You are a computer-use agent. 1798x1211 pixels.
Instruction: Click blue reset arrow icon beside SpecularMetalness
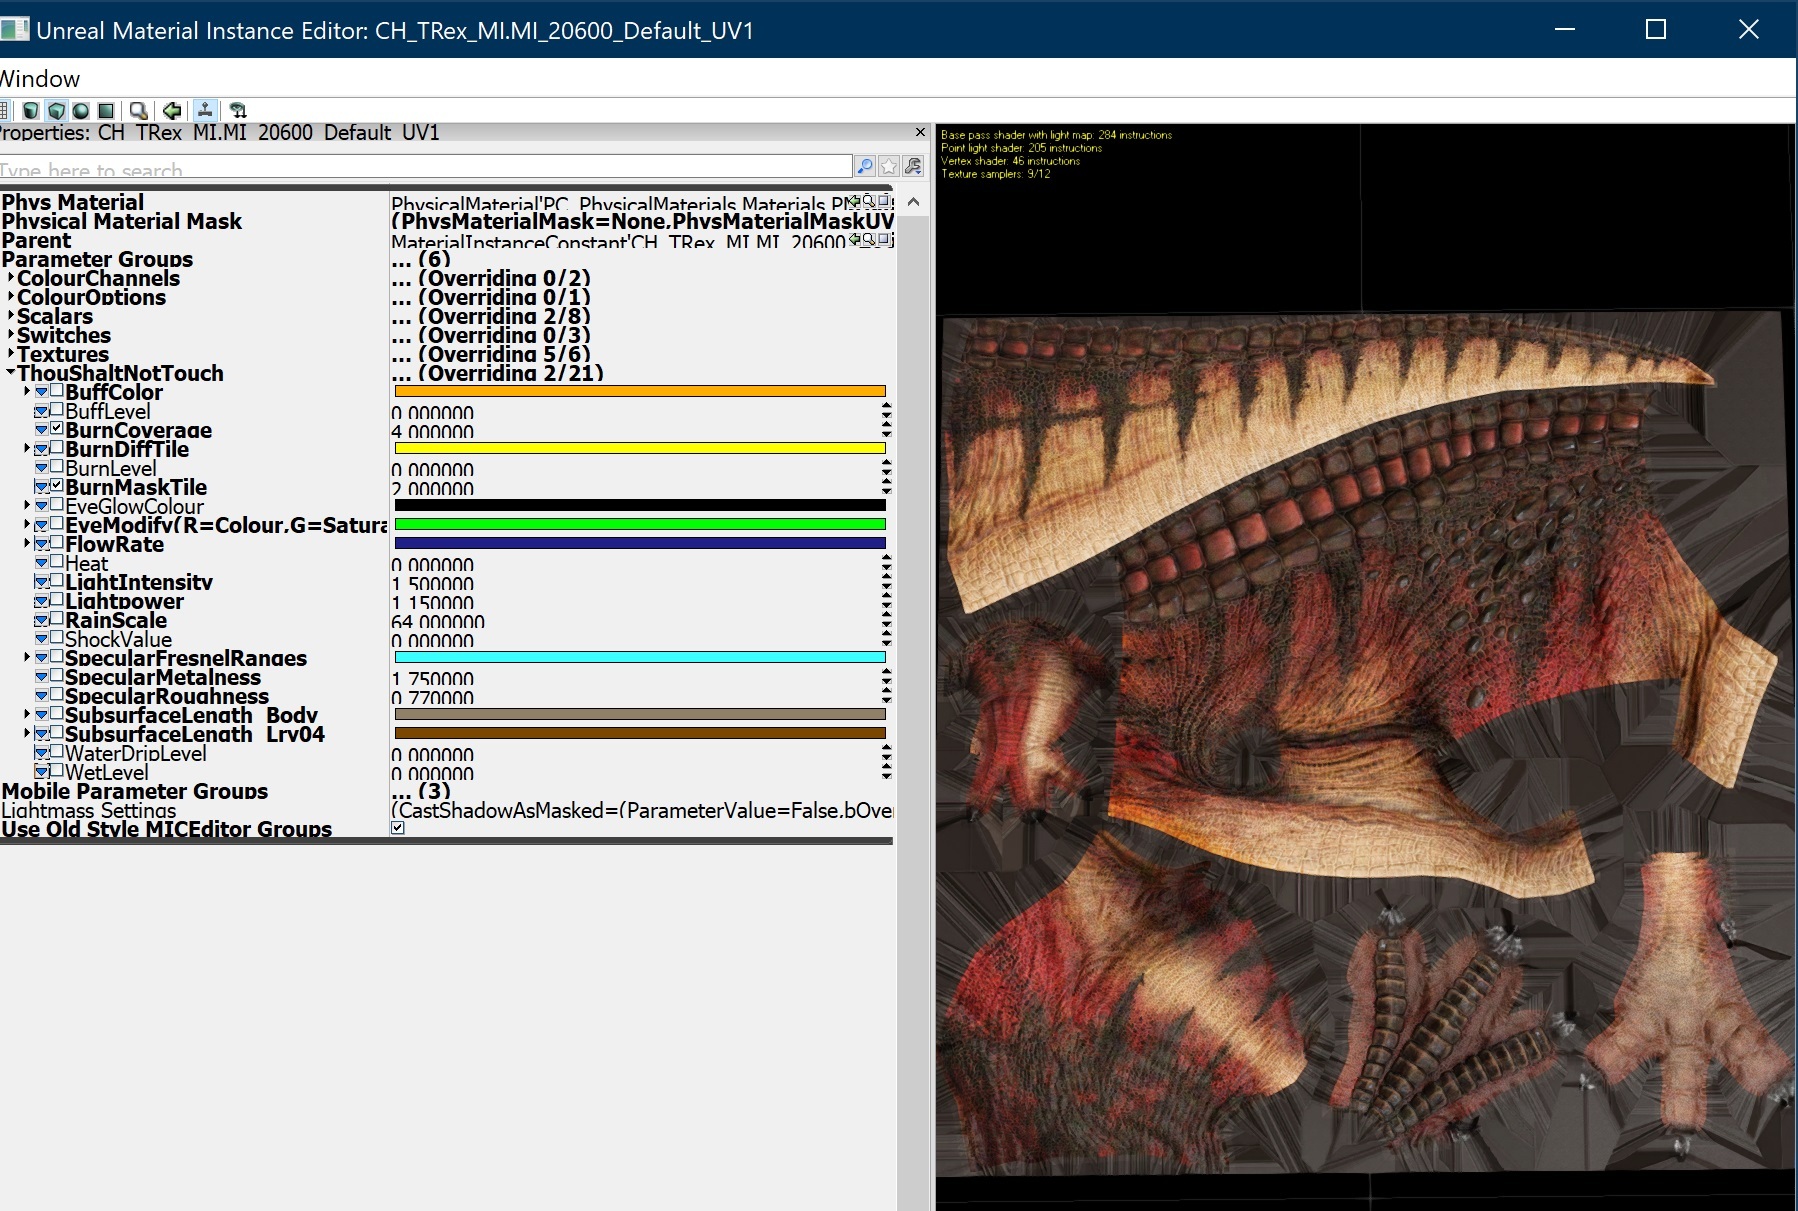tap(42, 677)
